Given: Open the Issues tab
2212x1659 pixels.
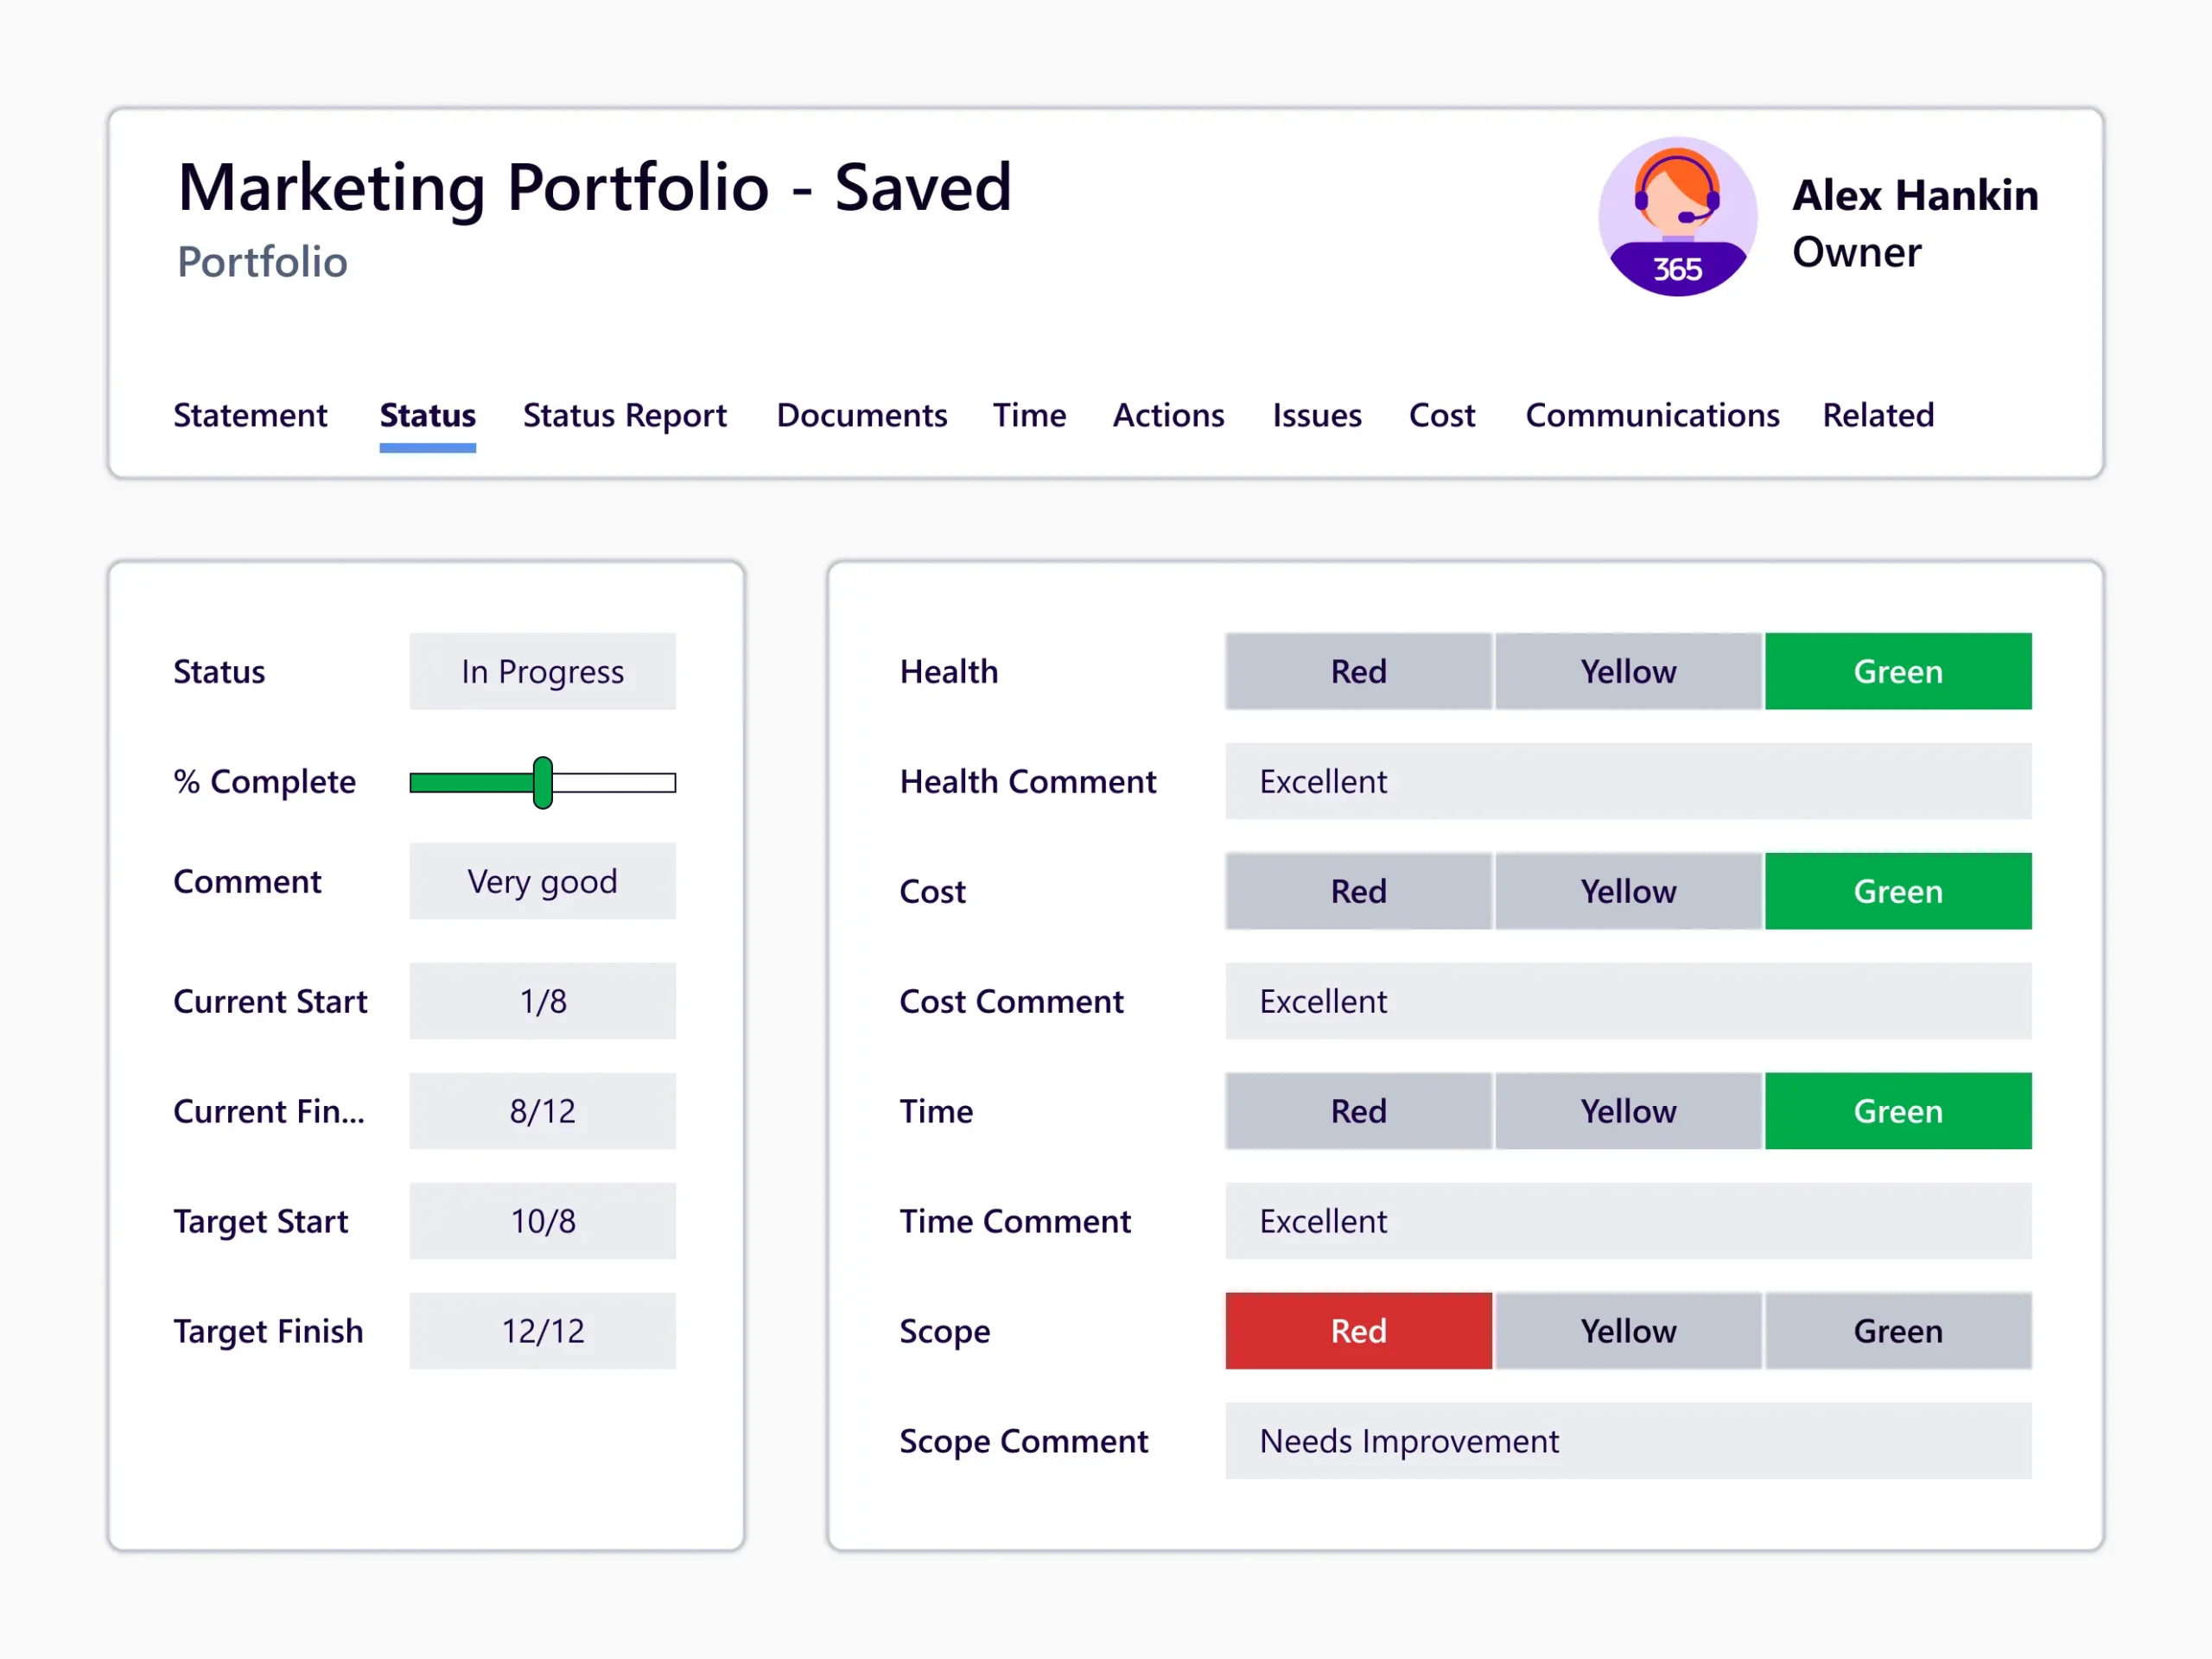Looking at the screenshot, I should click(x=1316, y=415).
